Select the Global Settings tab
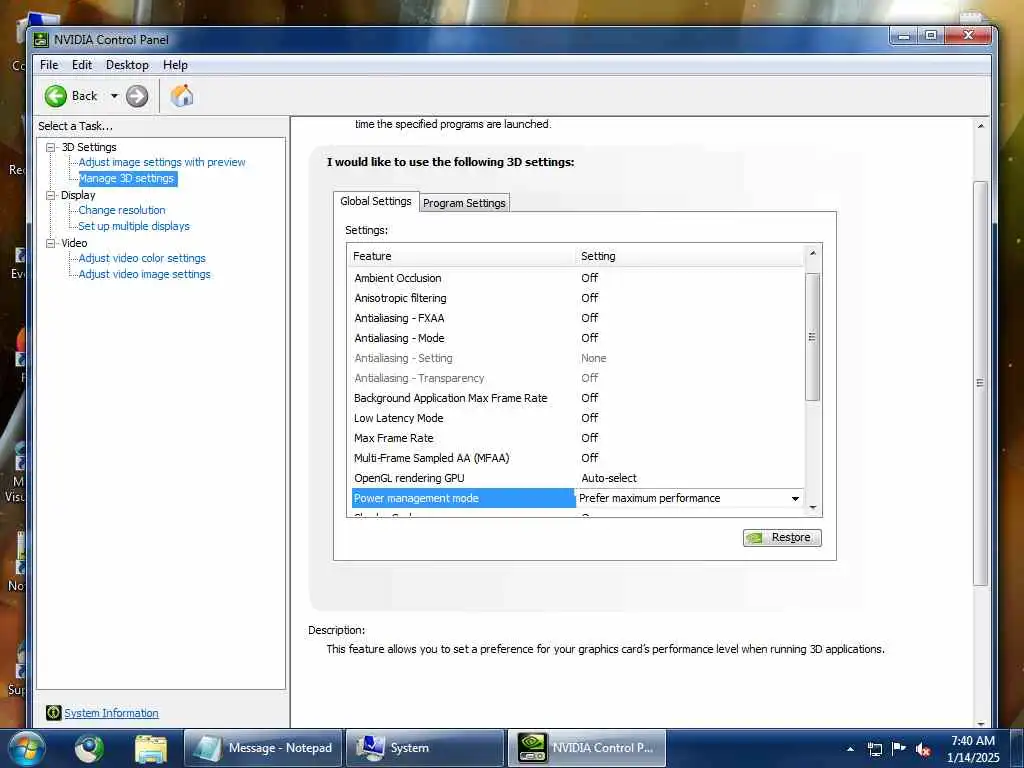This screenshot has height=768, width=1024. pos(376,201)
